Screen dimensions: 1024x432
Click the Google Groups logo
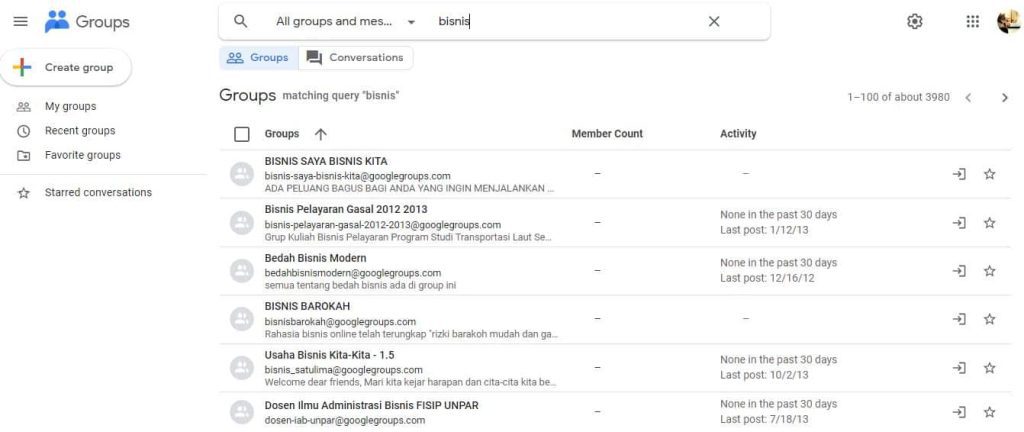87,22
